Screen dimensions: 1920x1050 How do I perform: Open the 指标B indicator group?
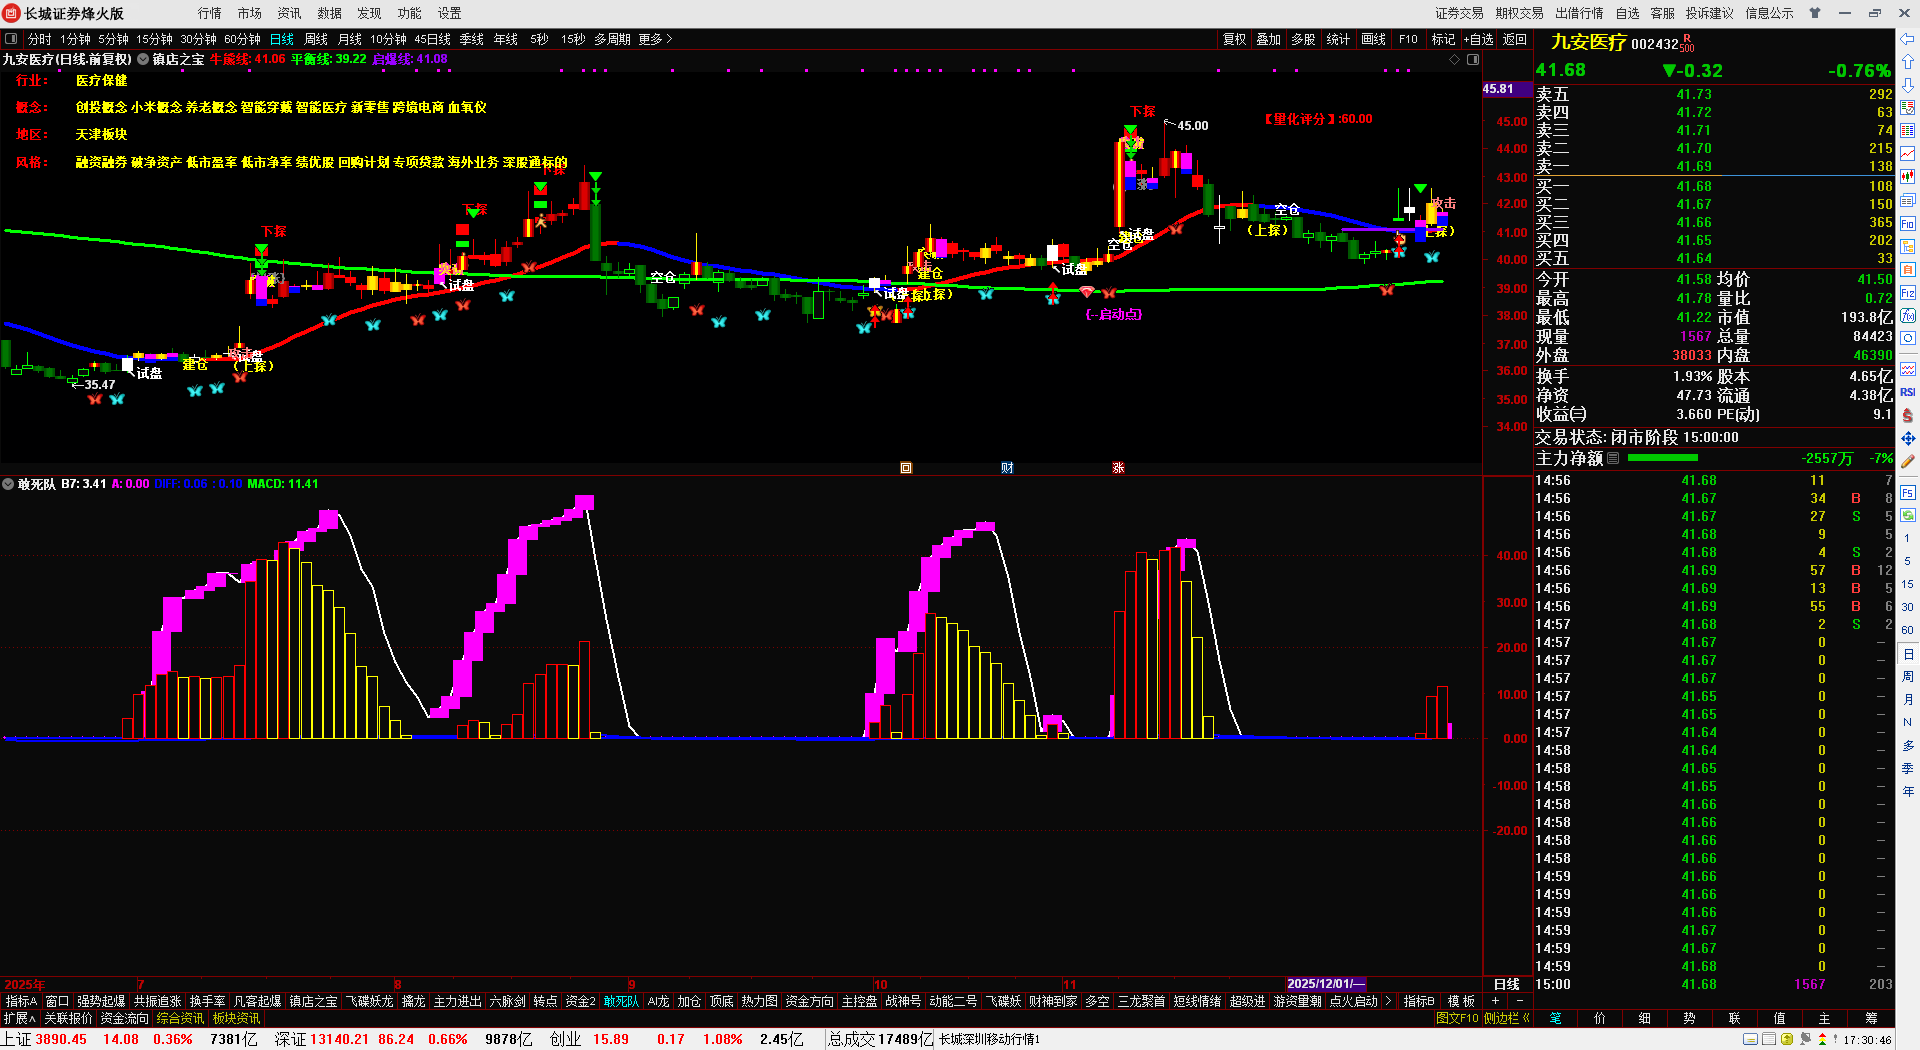point(1419,1001)
